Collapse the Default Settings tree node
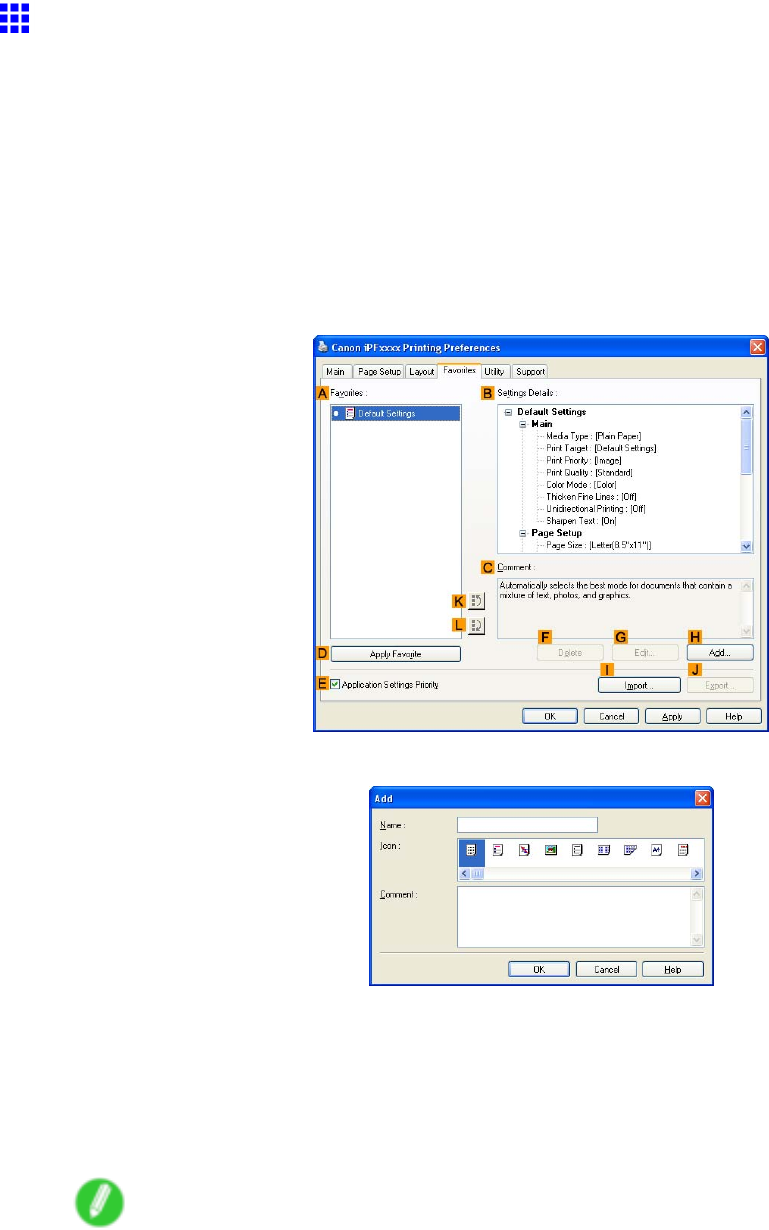Image resolution: width=769 pixels, height=1230 pixels. [x=508, y=412]
